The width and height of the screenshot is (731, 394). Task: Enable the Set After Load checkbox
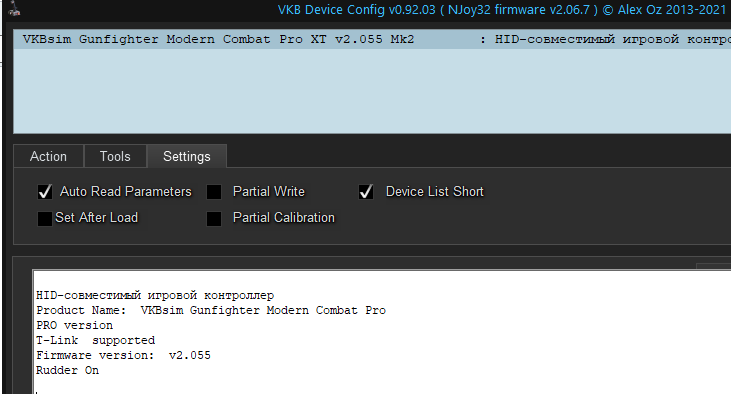click(x=45, y=218)
